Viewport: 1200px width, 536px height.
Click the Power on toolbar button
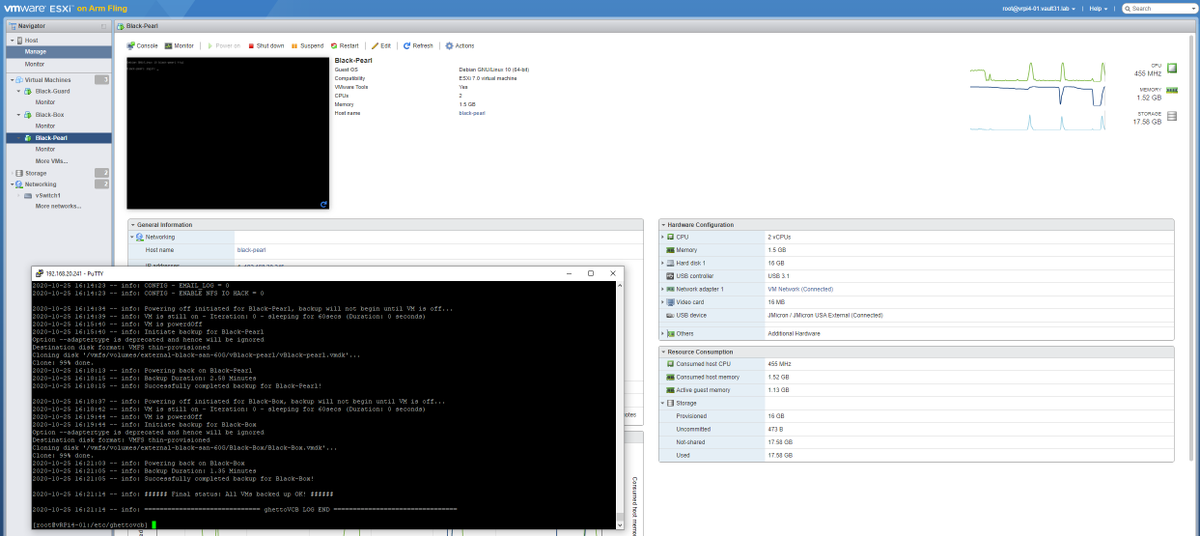[223, 46]
